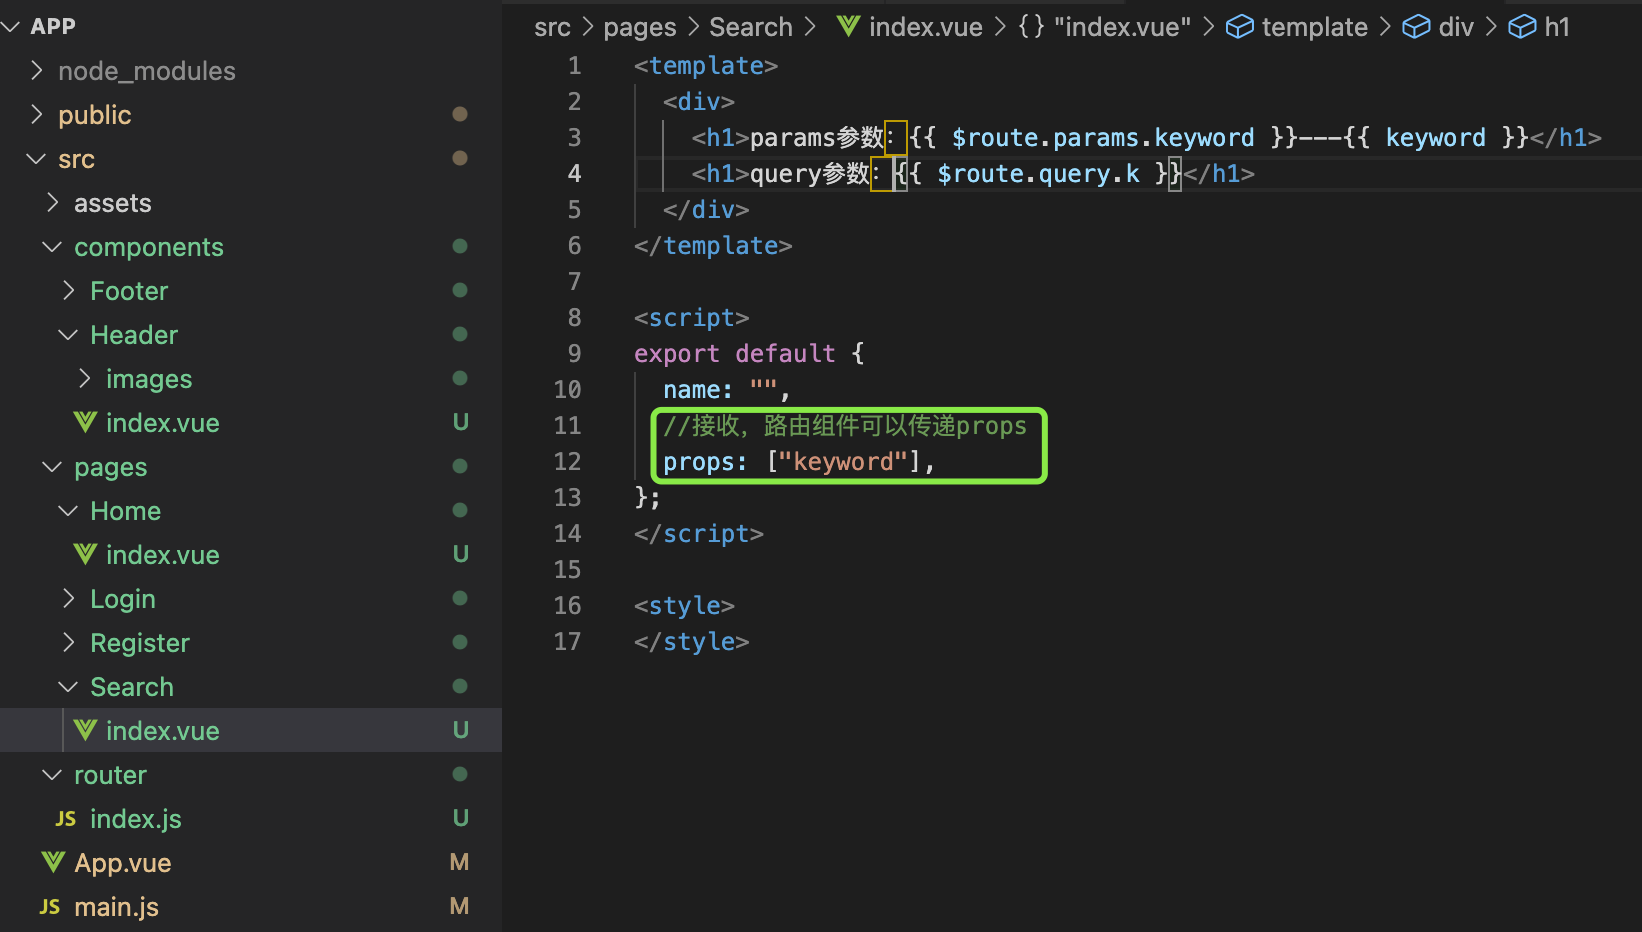Expand the public folder chevron
This screenshot has height=932, width=1642.
coord(37,115)
